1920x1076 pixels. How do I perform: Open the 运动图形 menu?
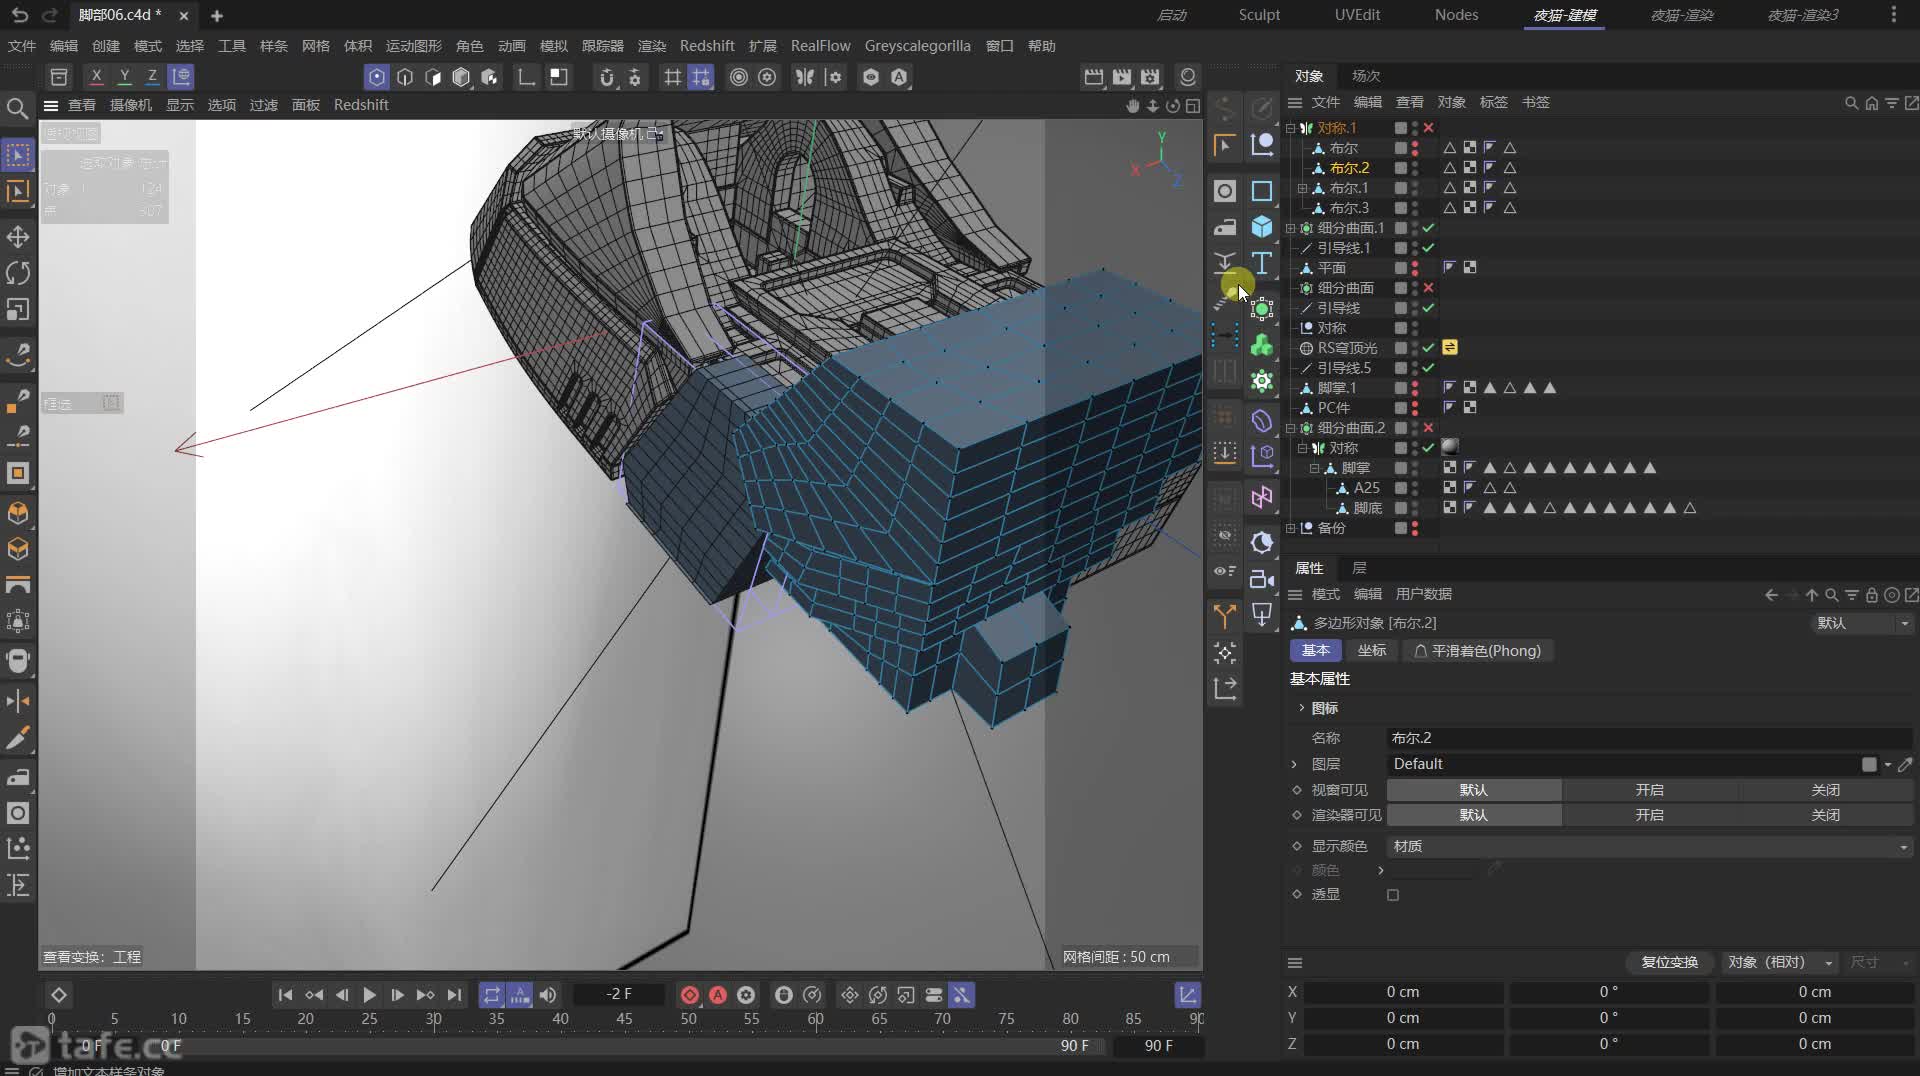[414, 46]
